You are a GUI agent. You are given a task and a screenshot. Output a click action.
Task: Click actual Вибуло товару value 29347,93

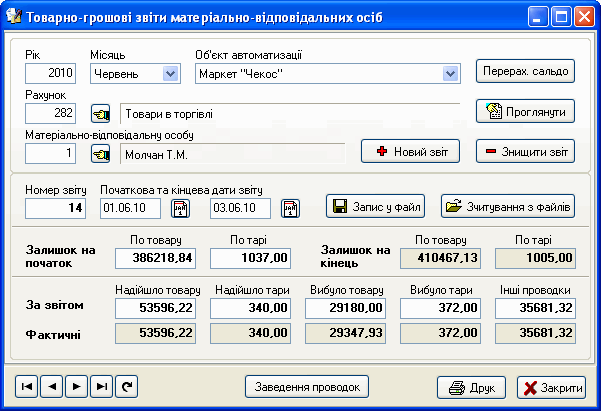pyautogui.click(x=345, y=334)
